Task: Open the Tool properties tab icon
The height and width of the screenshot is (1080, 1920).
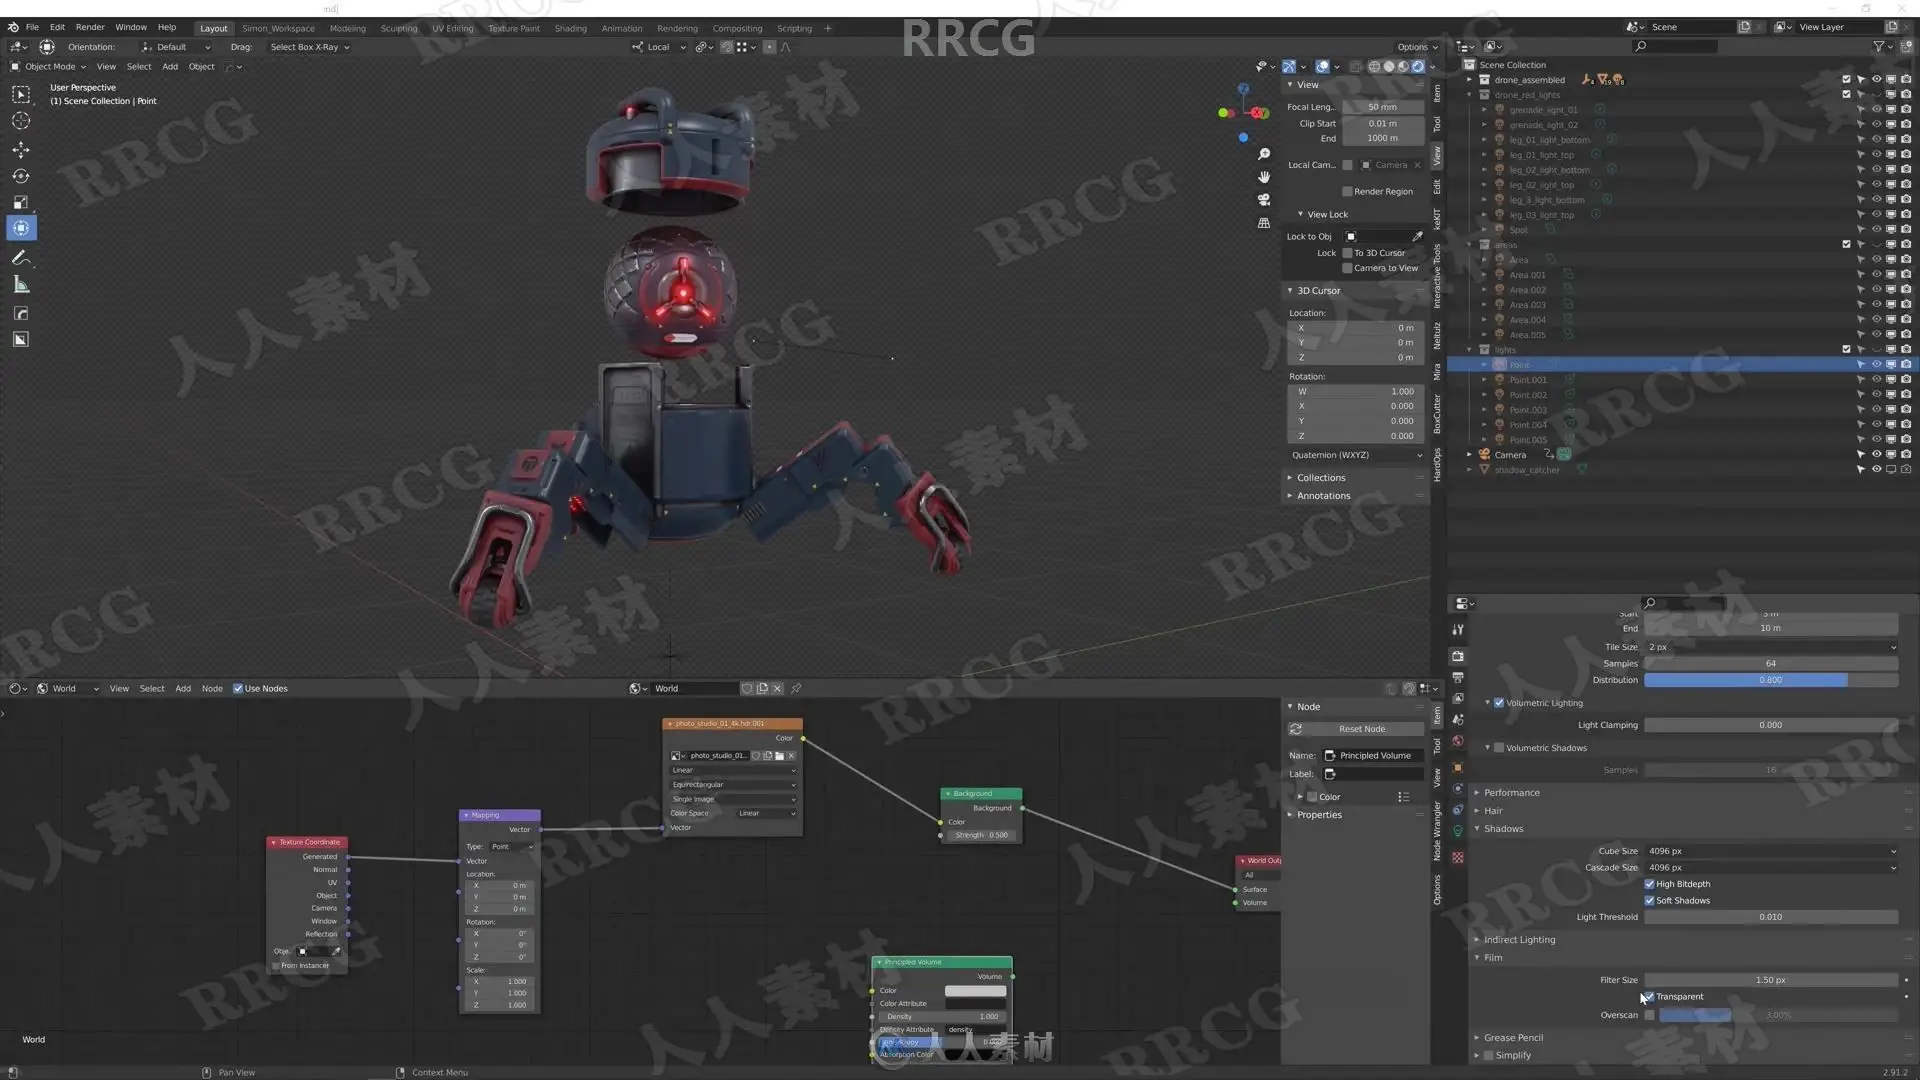Action: (1458, 630)
